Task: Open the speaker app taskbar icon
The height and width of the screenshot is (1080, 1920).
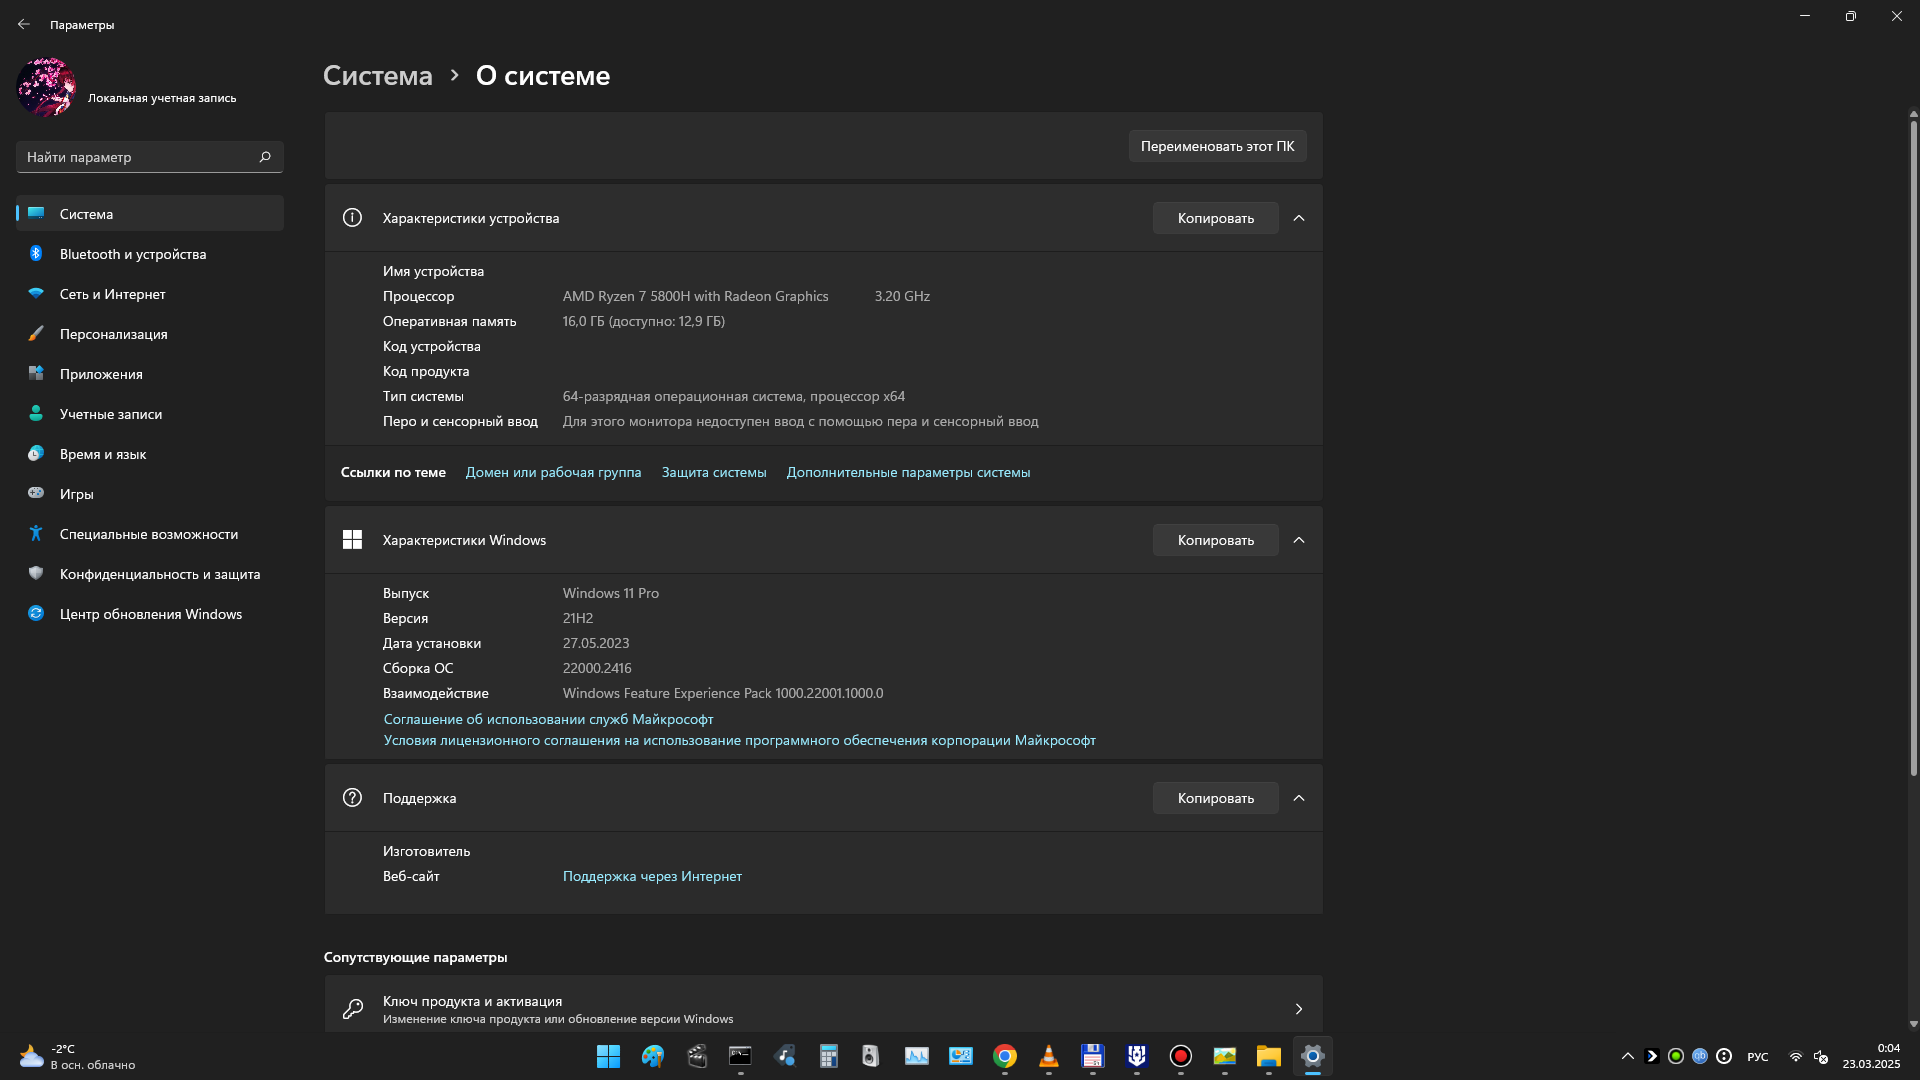Action: tap(871, 1056)
